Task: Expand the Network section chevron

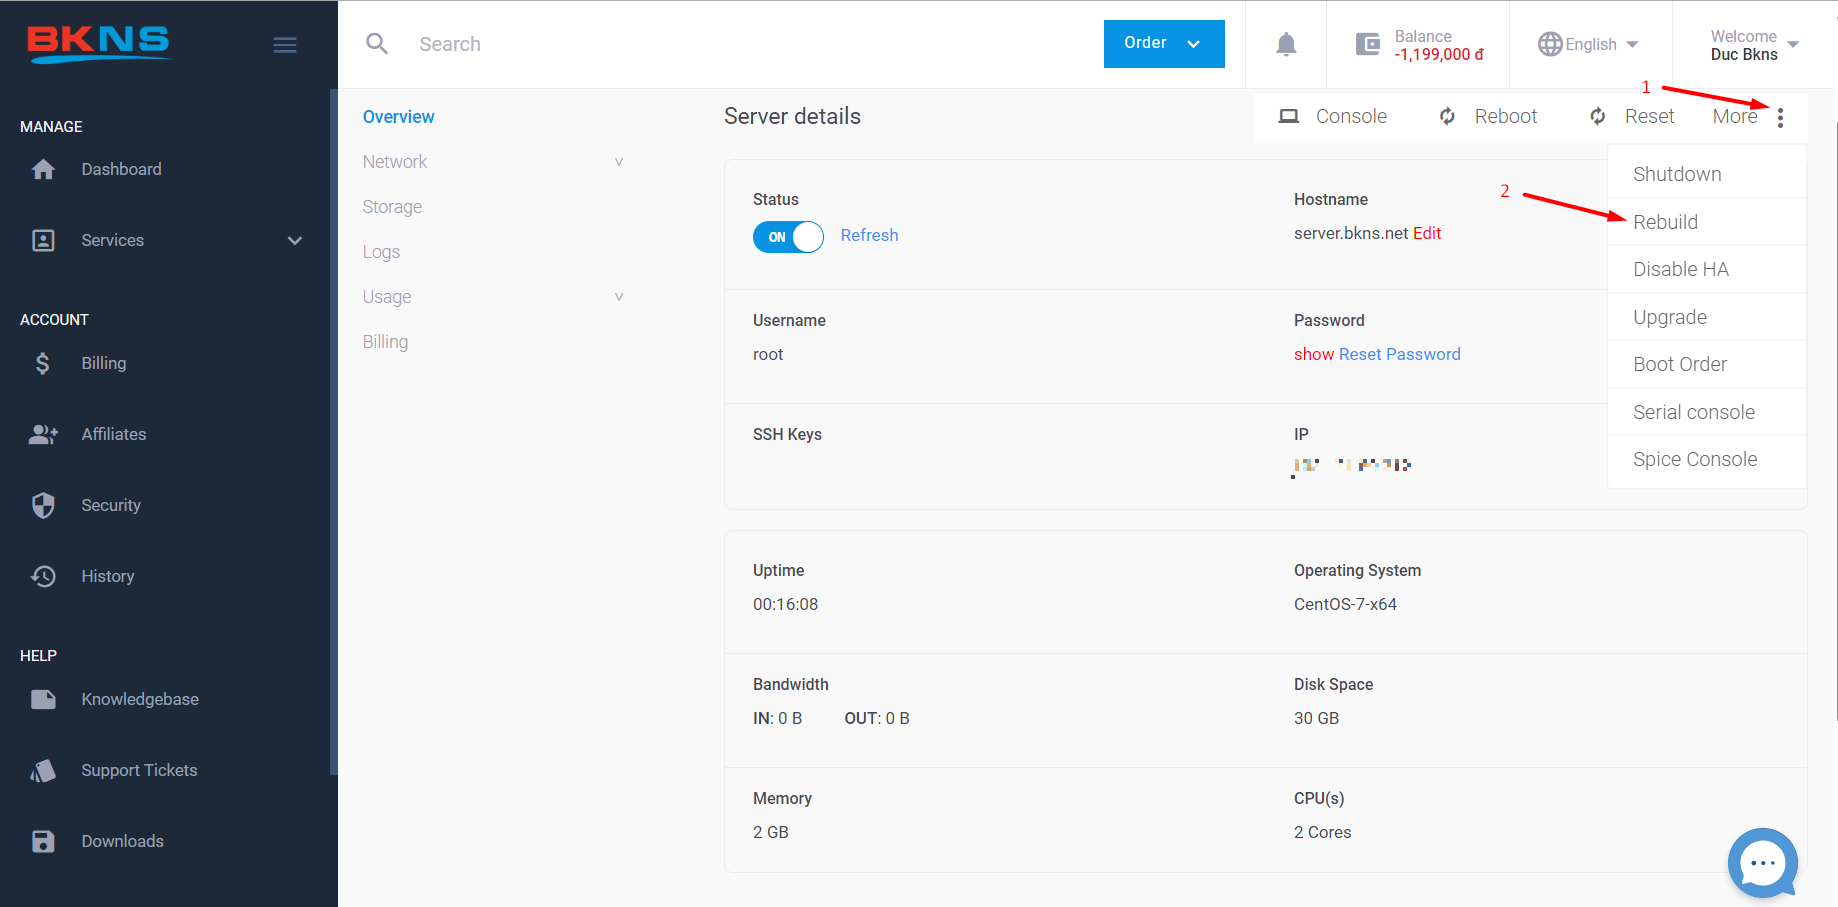Action: click(619, 162)
